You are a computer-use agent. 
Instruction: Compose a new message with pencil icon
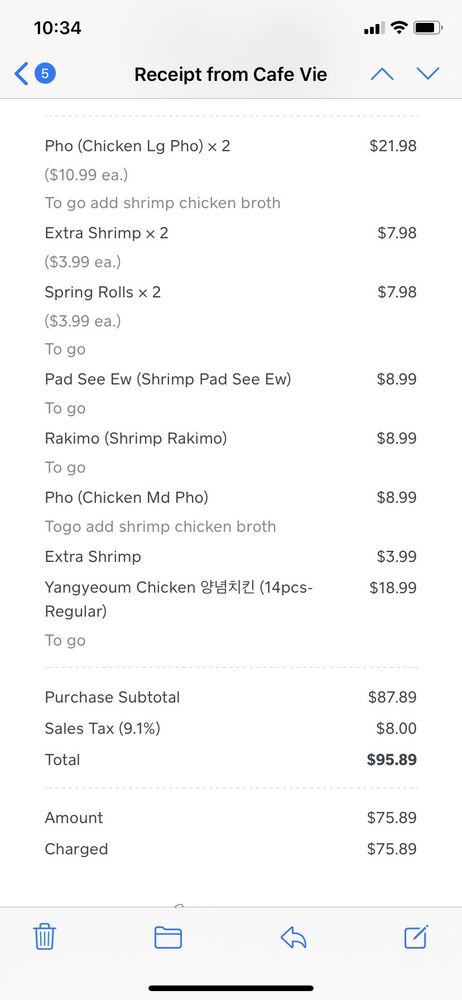tap(417, 936)
